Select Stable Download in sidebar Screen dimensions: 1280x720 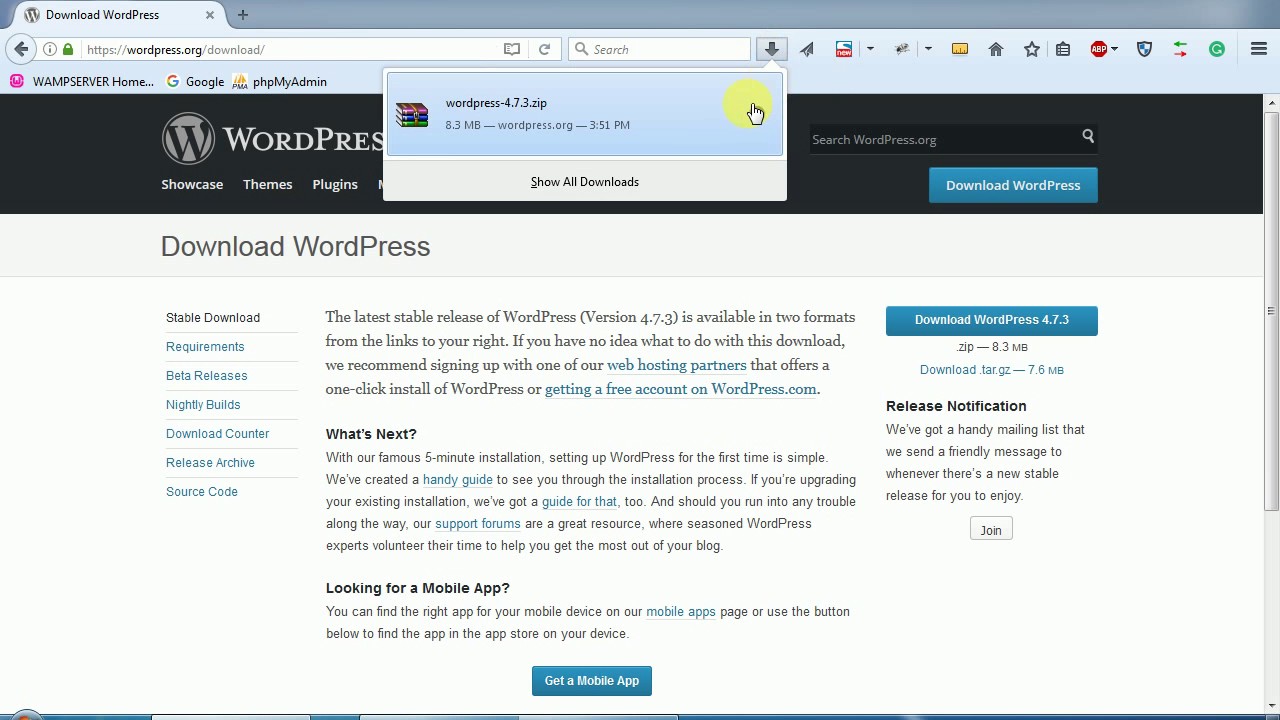[213, 317]
